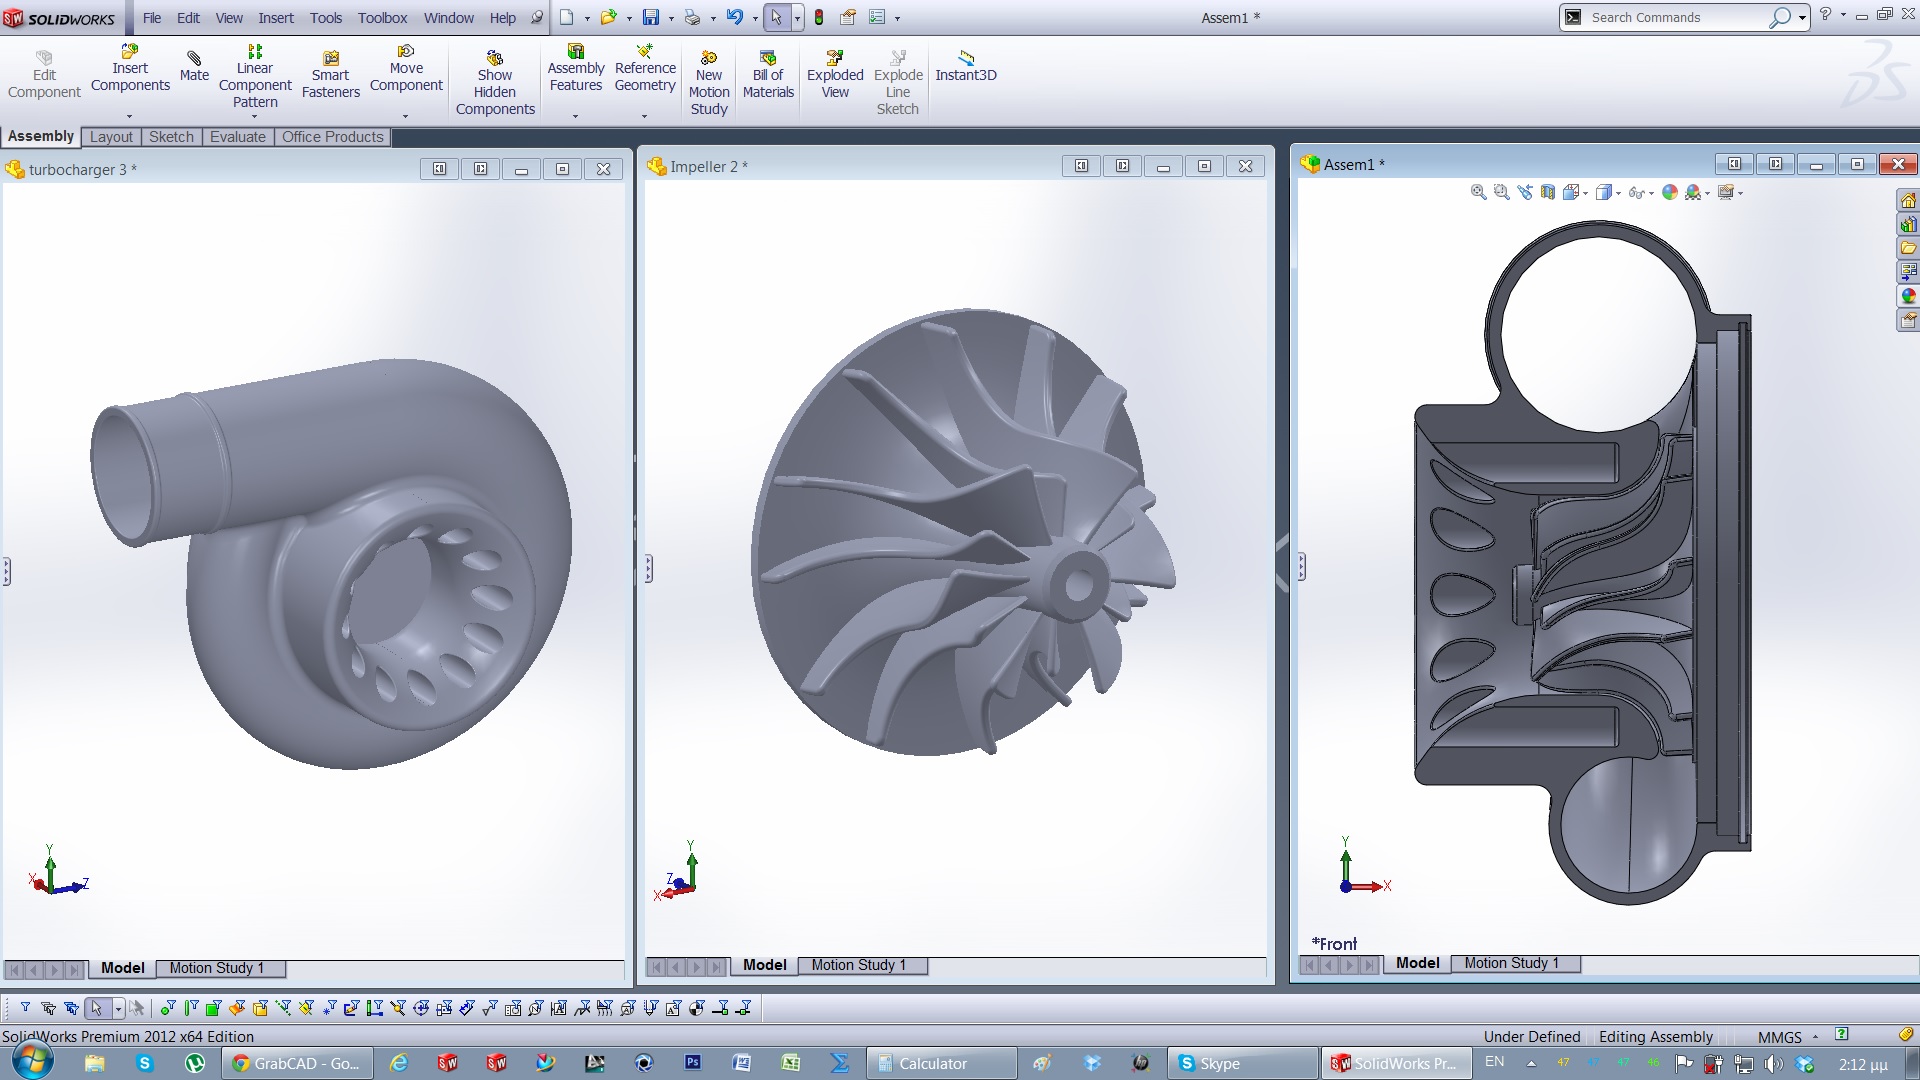Viewport: 1920px width, 1080px height.
Task: Click Bill of Materials icon
Action: [x=768, y=75]
